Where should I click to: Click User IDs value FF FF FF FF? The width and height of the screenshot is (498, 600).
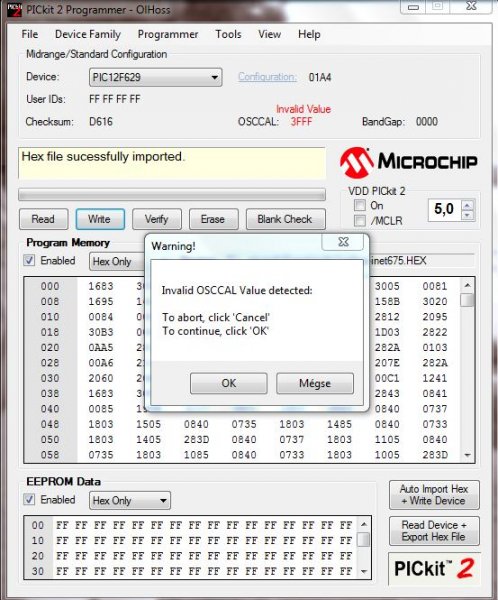coord(114,99)
